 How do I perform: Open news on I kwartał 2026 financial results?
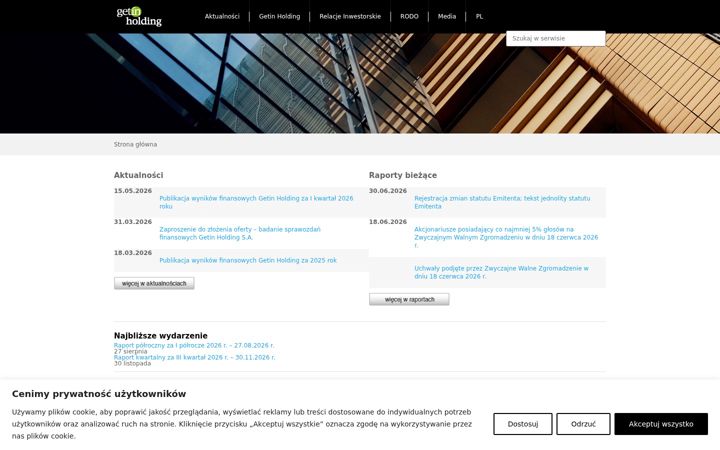coord(256,202)
